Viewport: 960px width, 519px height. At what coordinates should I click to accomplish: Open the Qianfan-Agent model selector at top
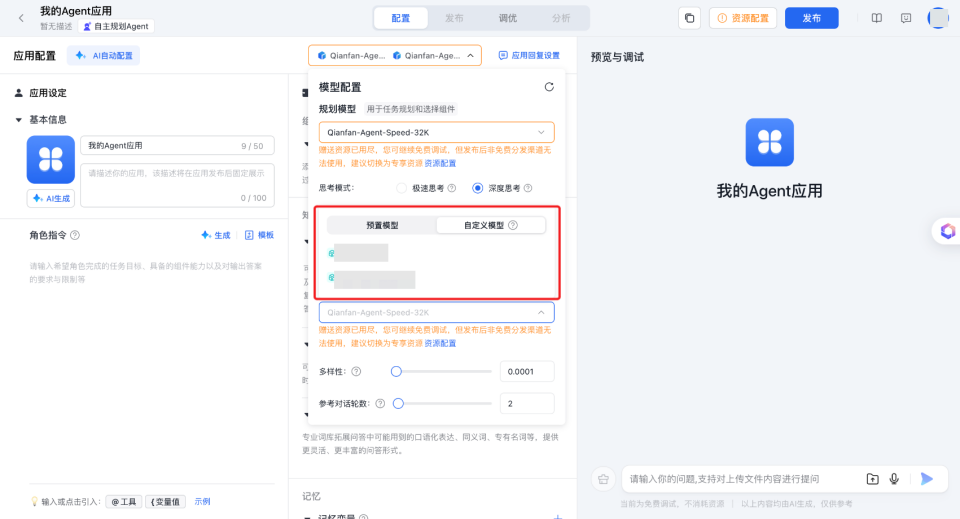[x=395, y=55]
